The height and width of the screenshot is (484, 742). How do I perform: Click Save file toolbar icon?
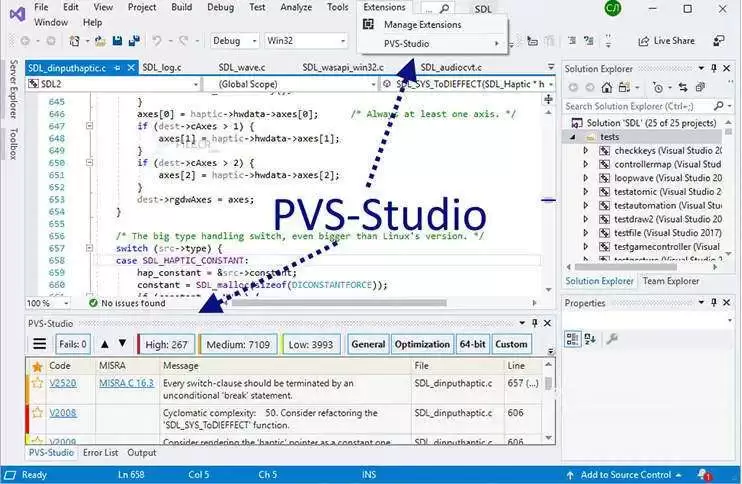pyautogui.click(x=117, y=41)
